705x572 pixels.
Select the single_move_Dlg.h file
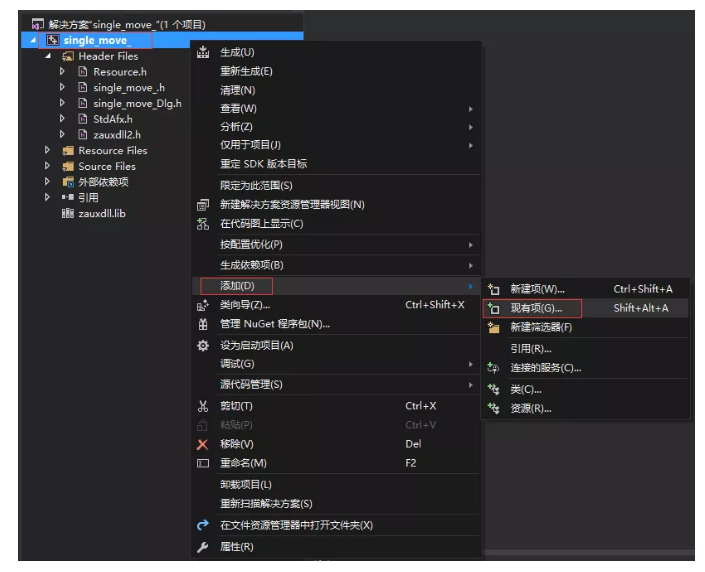(x=138, y=103)
